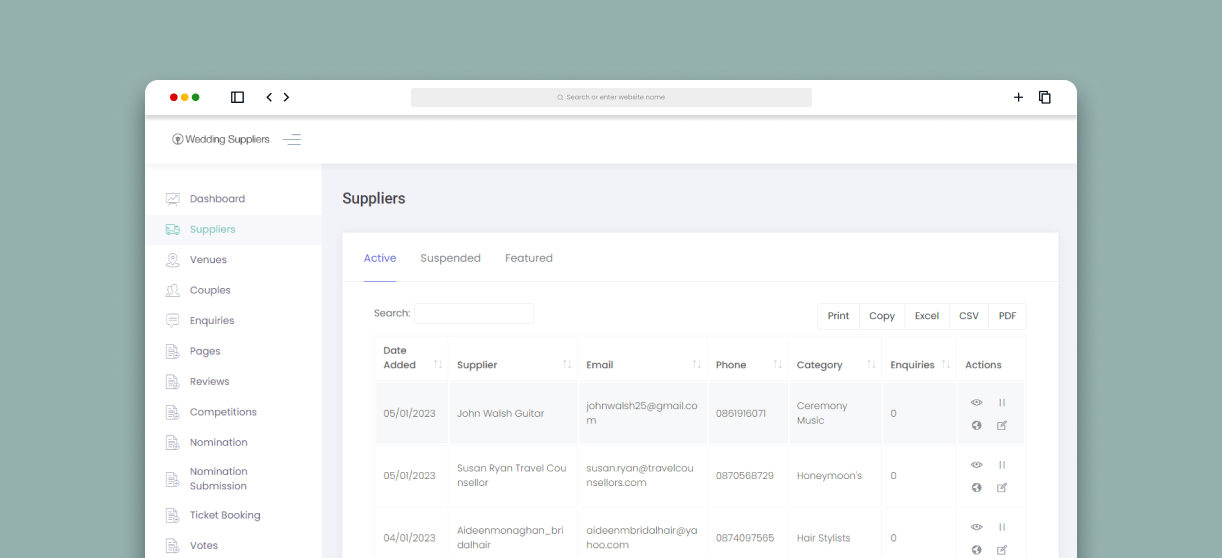Click the hamburger menu icon beside Wedding Suppliers
The width and height of the screenshot is (1222, 558).
(292, 140)
